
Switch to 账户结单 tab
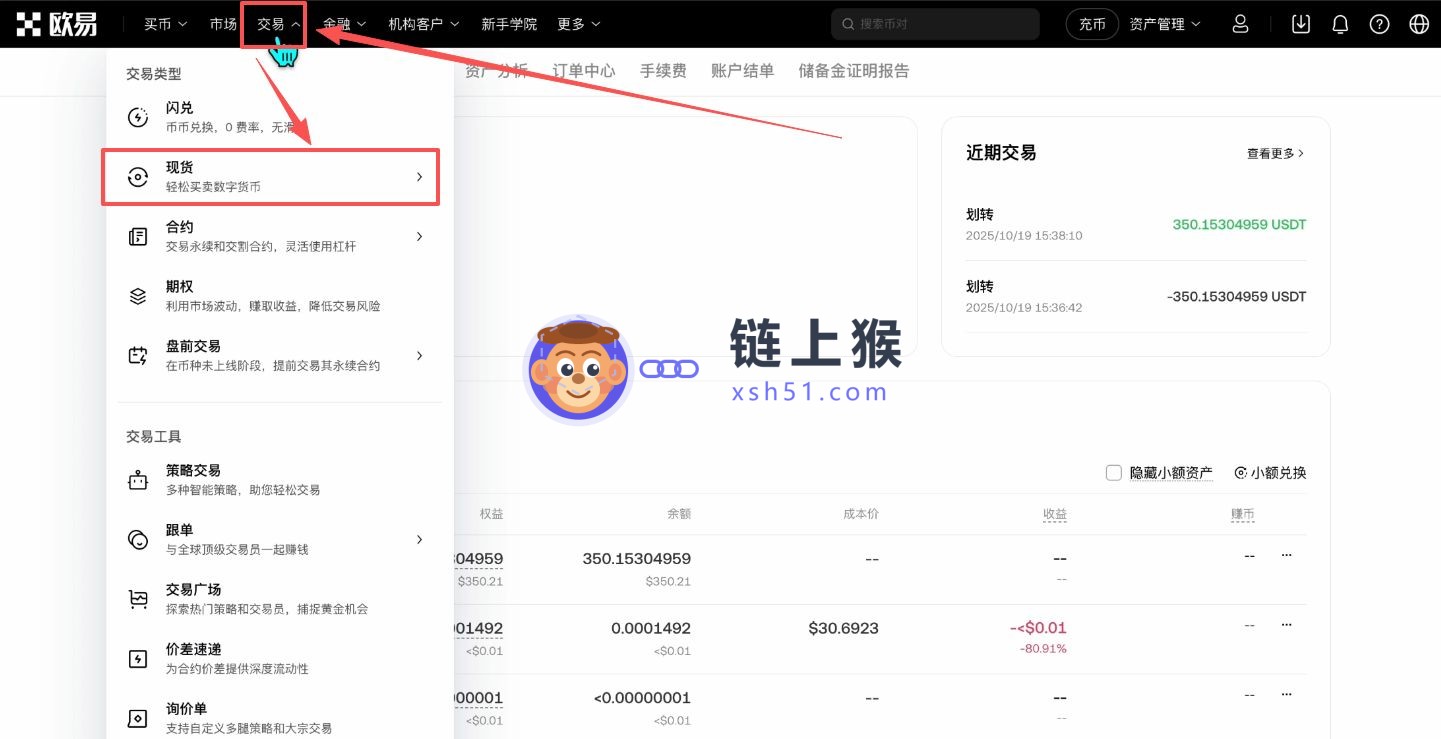742,71
